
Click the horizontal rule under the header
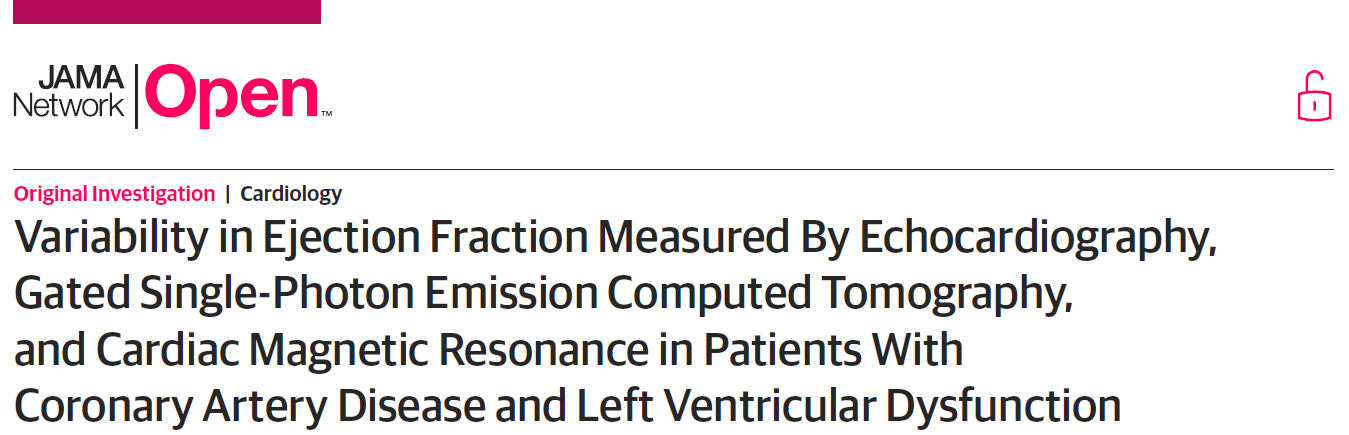pos(673,169)
